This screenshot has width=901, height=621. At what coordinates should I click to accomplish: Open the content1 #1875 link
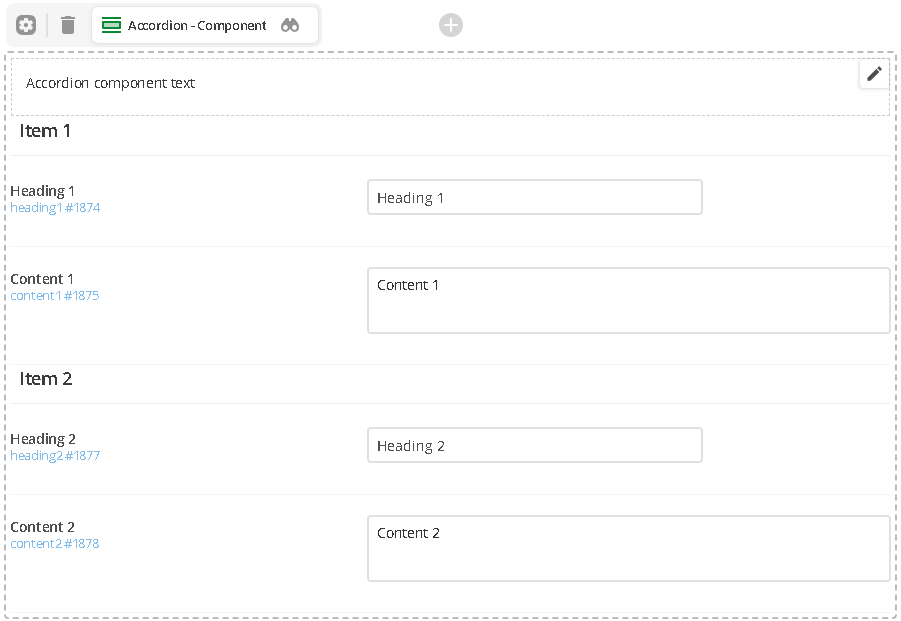[55, 295]
